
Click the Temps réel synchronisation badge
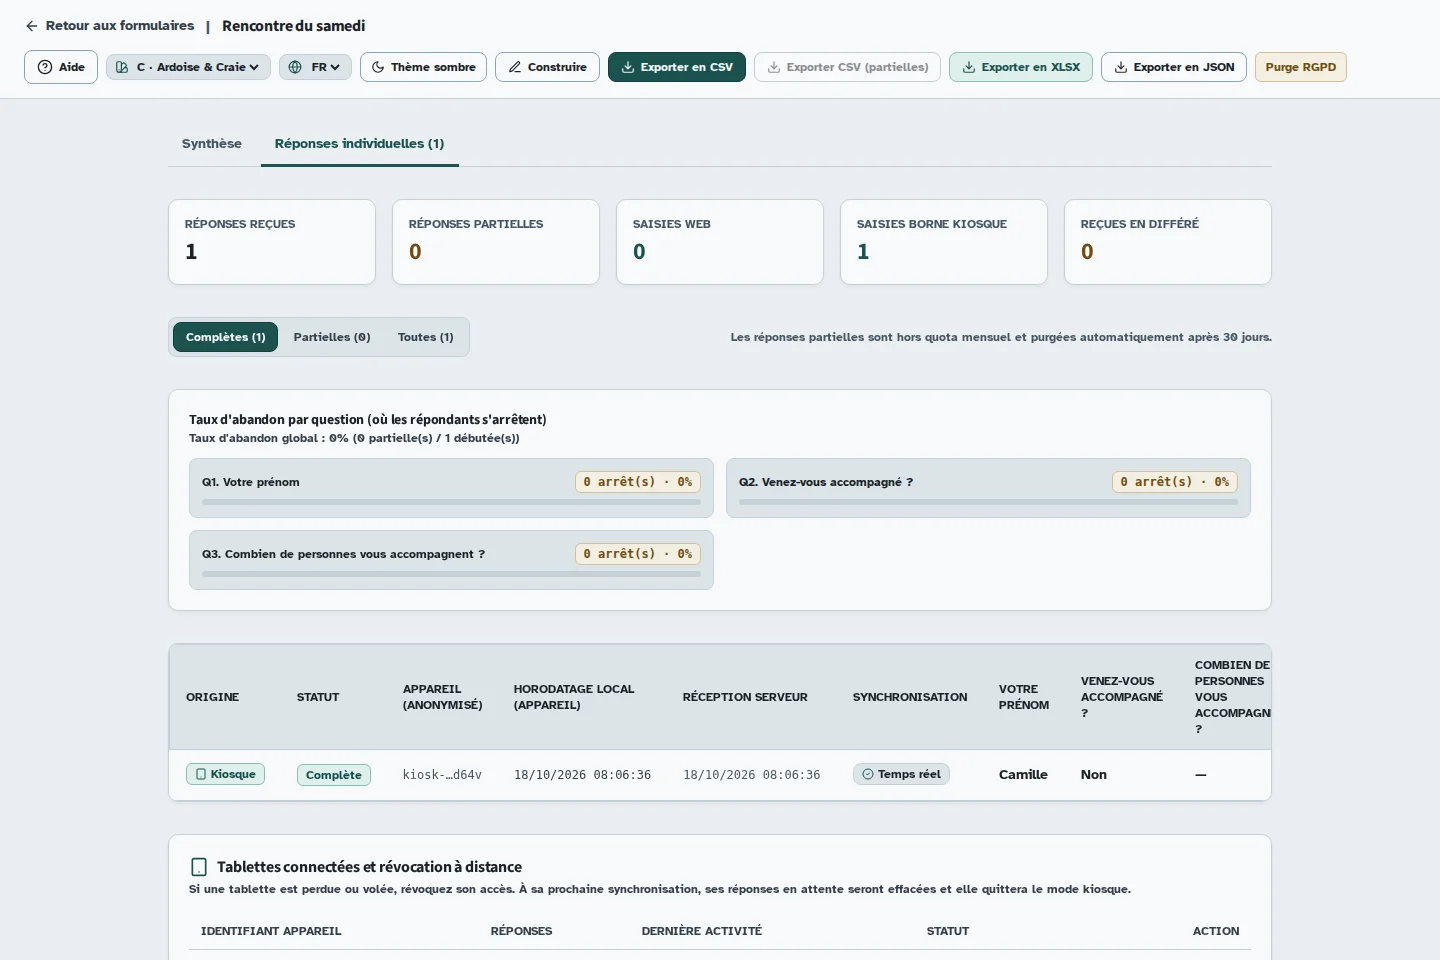901,774
